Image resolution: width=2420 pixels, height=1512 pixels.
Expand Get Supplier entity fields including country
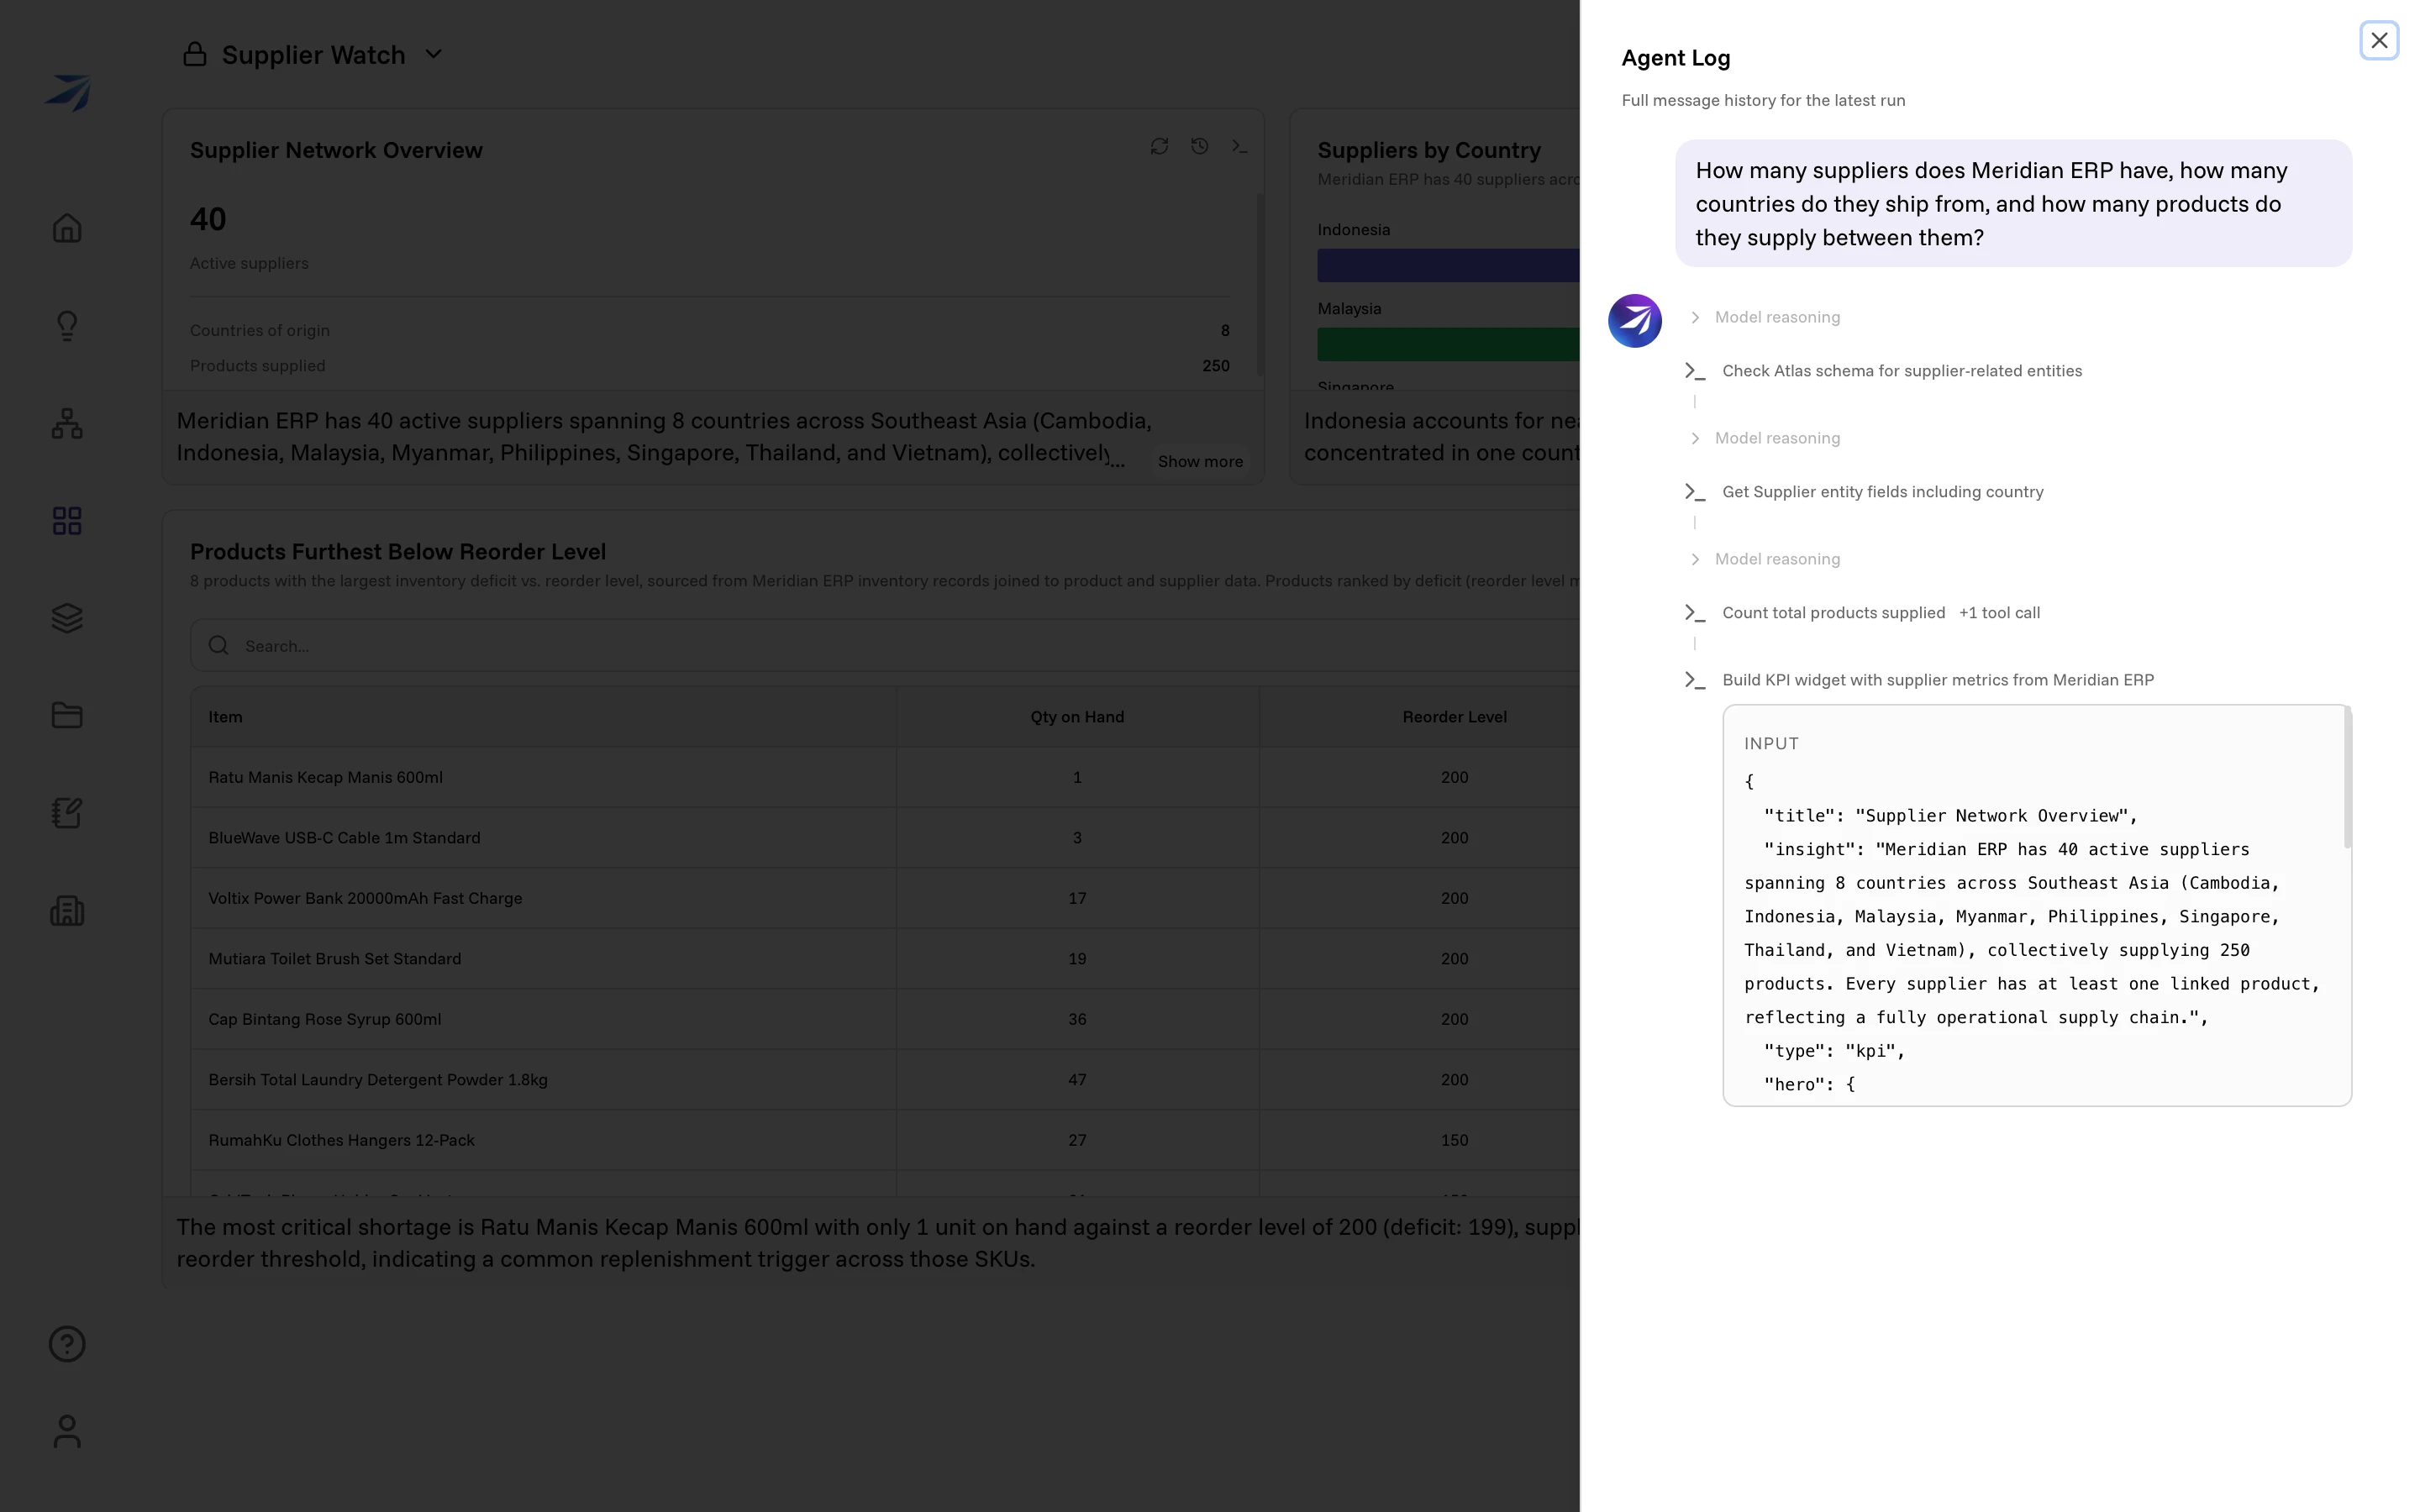click(x=1883, y=492)
